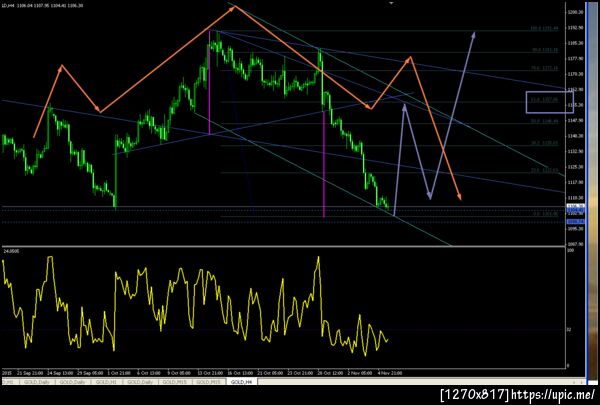This screenshot has width=600, height=405.
Task: Select the 2 Nov 05:00 time label
Action: pyautogui.click(x=359, y=372)
